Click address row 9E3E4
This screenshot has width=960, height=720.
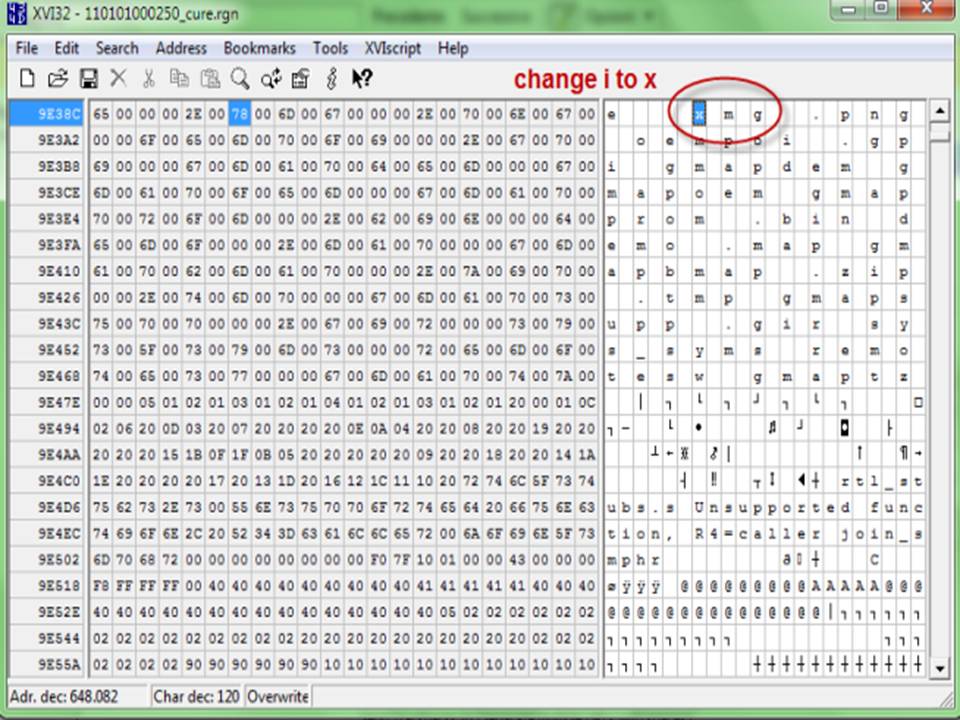pos(47,219)
